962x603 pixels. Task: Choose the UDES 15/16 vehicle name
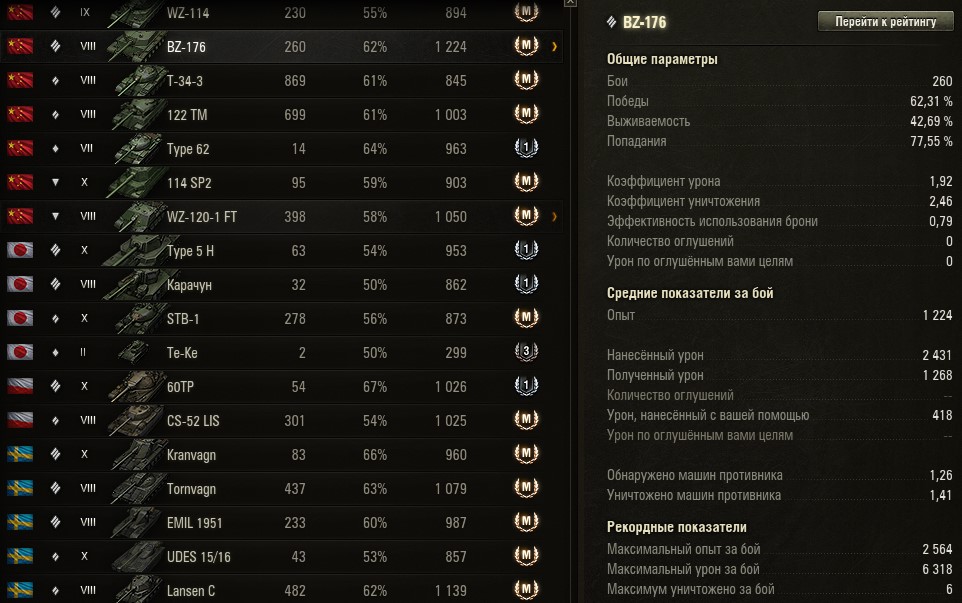[x=199, y=557]
